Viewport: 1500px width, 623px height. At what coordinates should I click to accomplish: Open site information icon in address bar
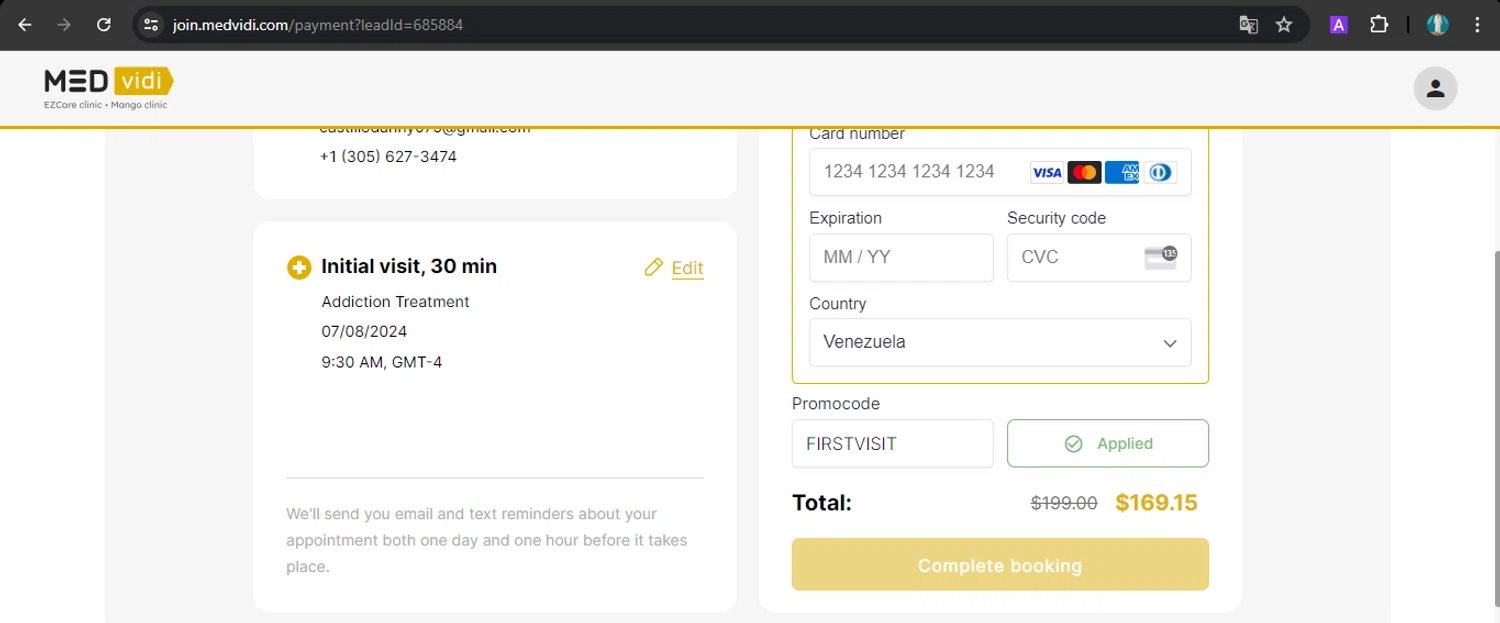(x=151, y=25)
